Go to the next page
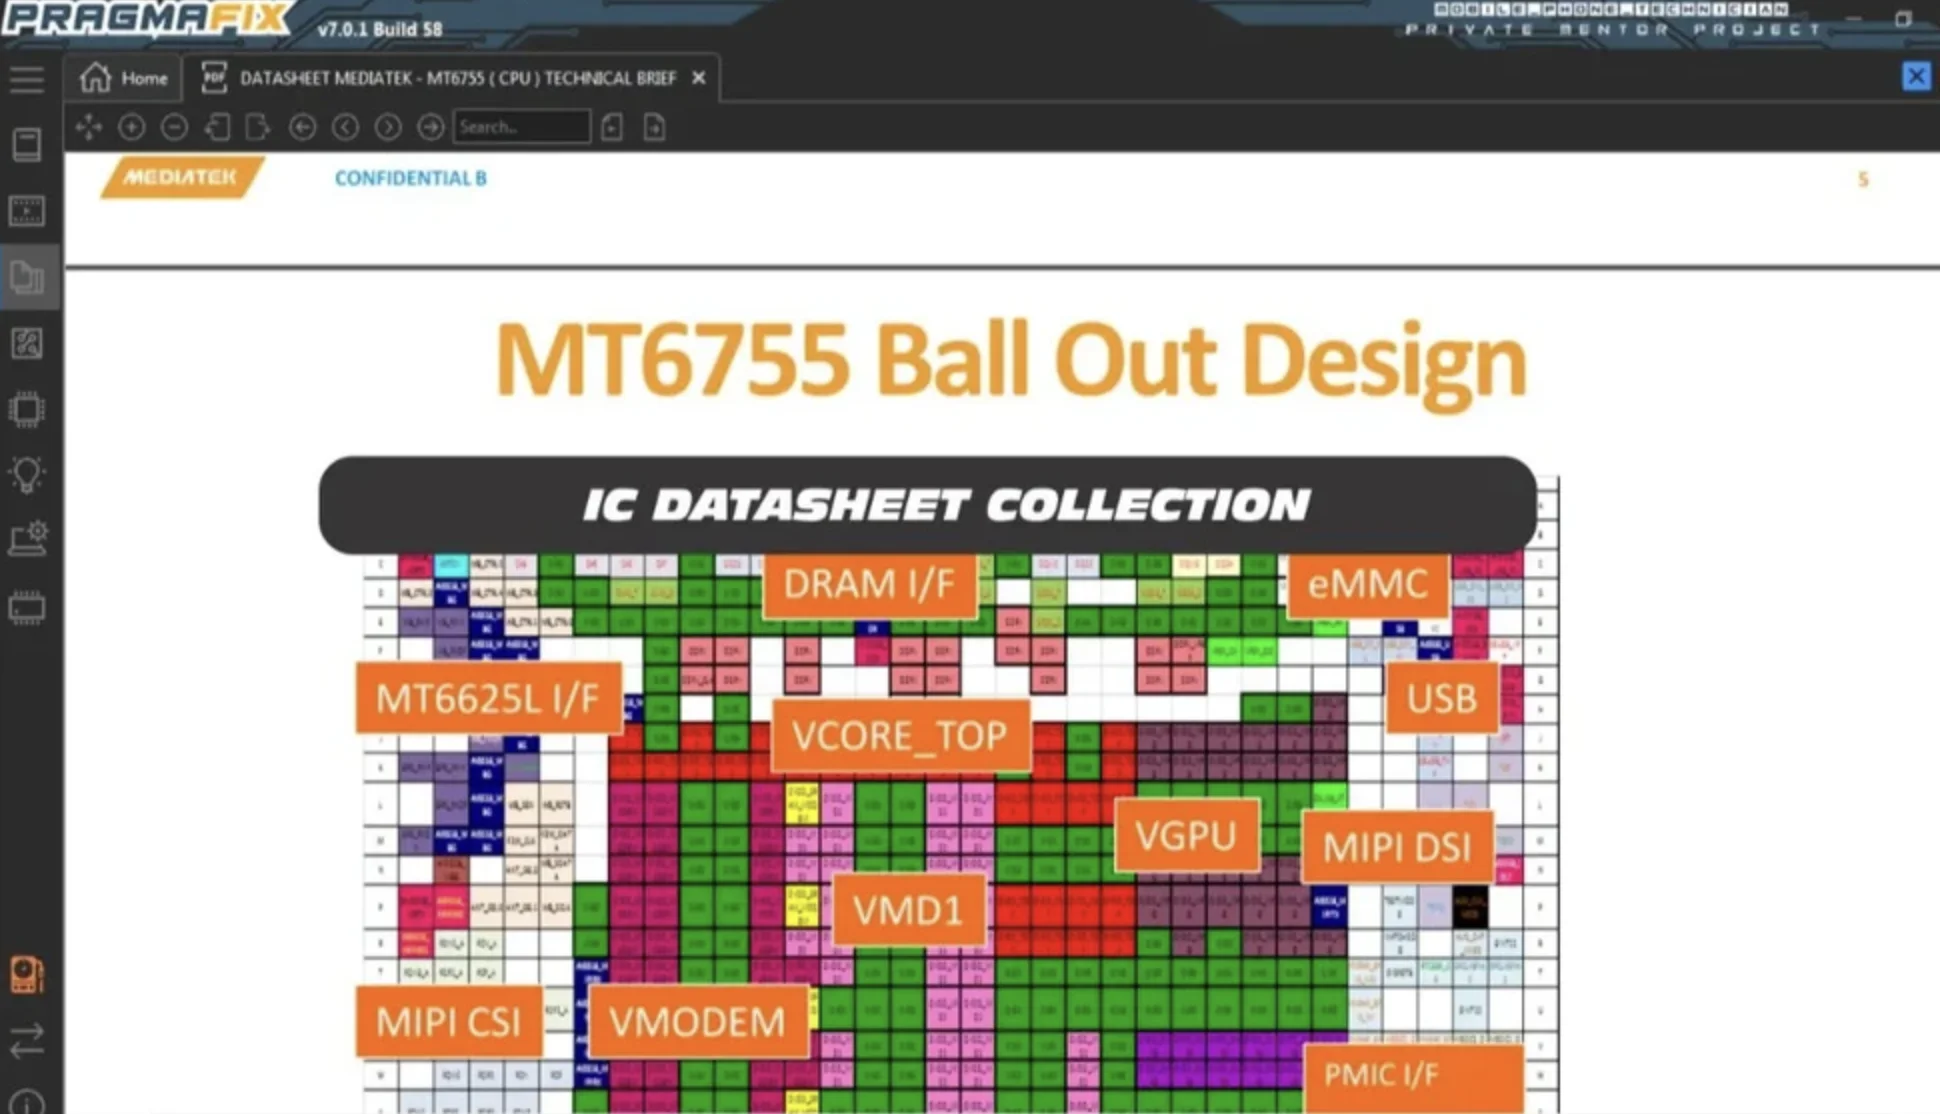1940x1114 pixels. click(x=388, y=127)
